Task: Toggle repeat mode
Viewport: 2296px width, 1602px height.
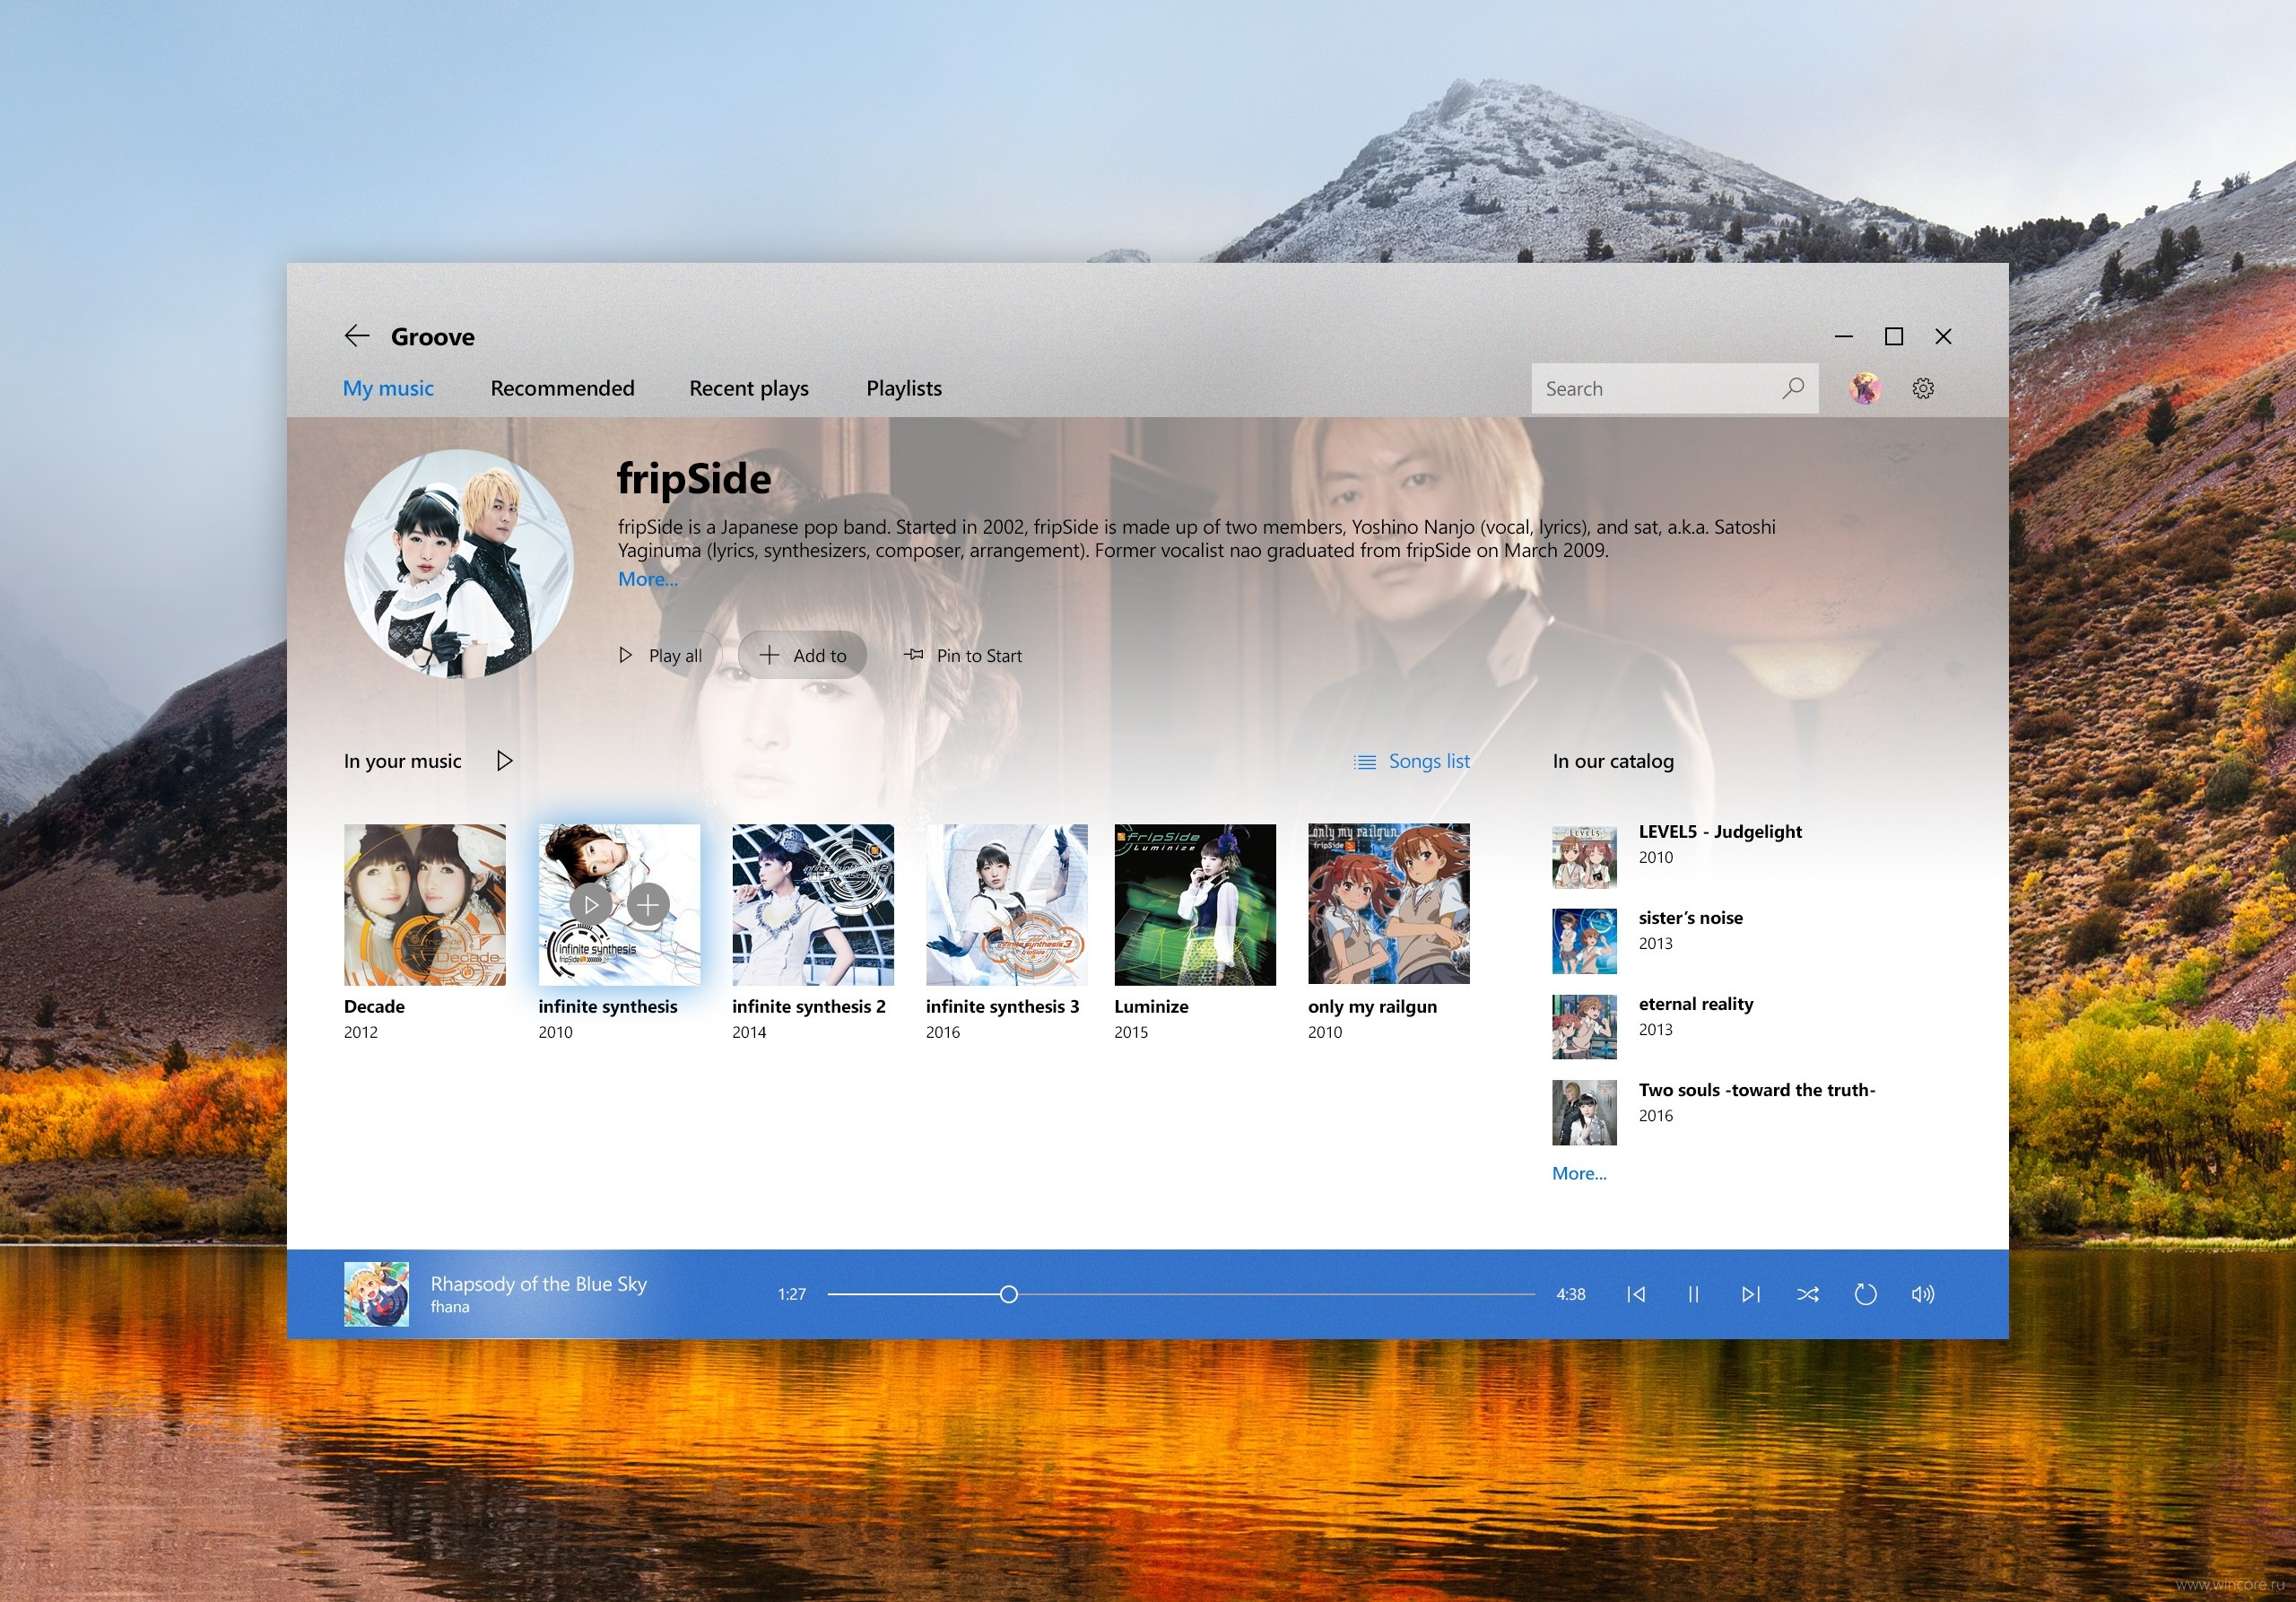Action: (1865, 1294)
